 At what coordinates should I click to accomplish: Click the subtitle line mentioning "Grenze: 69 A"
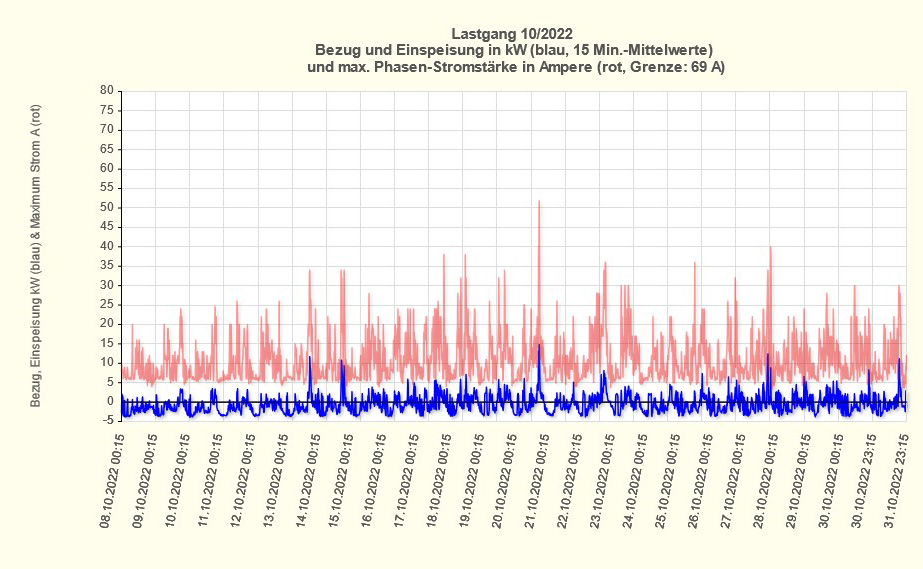(512, 67)
